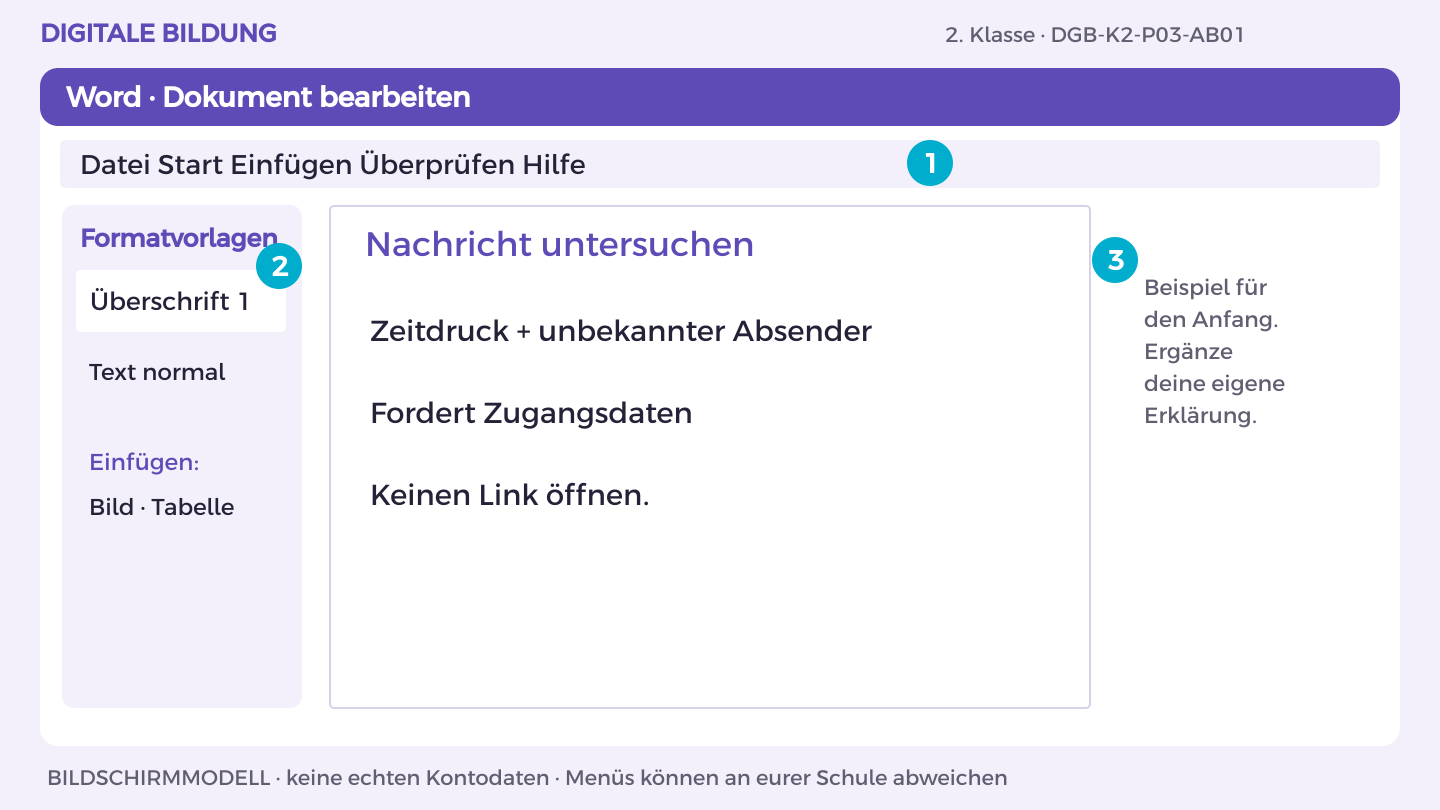
Task: Open the Datei menu
Action: pos(115,165)
